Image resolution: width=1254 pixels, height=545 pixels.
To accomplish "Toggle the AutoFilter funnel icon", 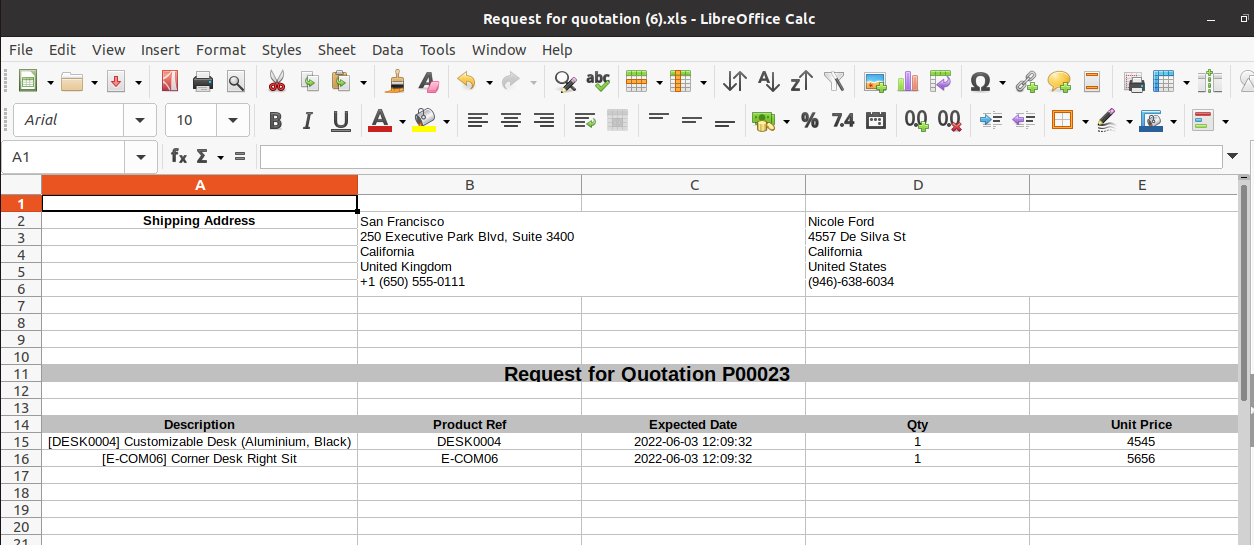I will (x=834, y=82).
